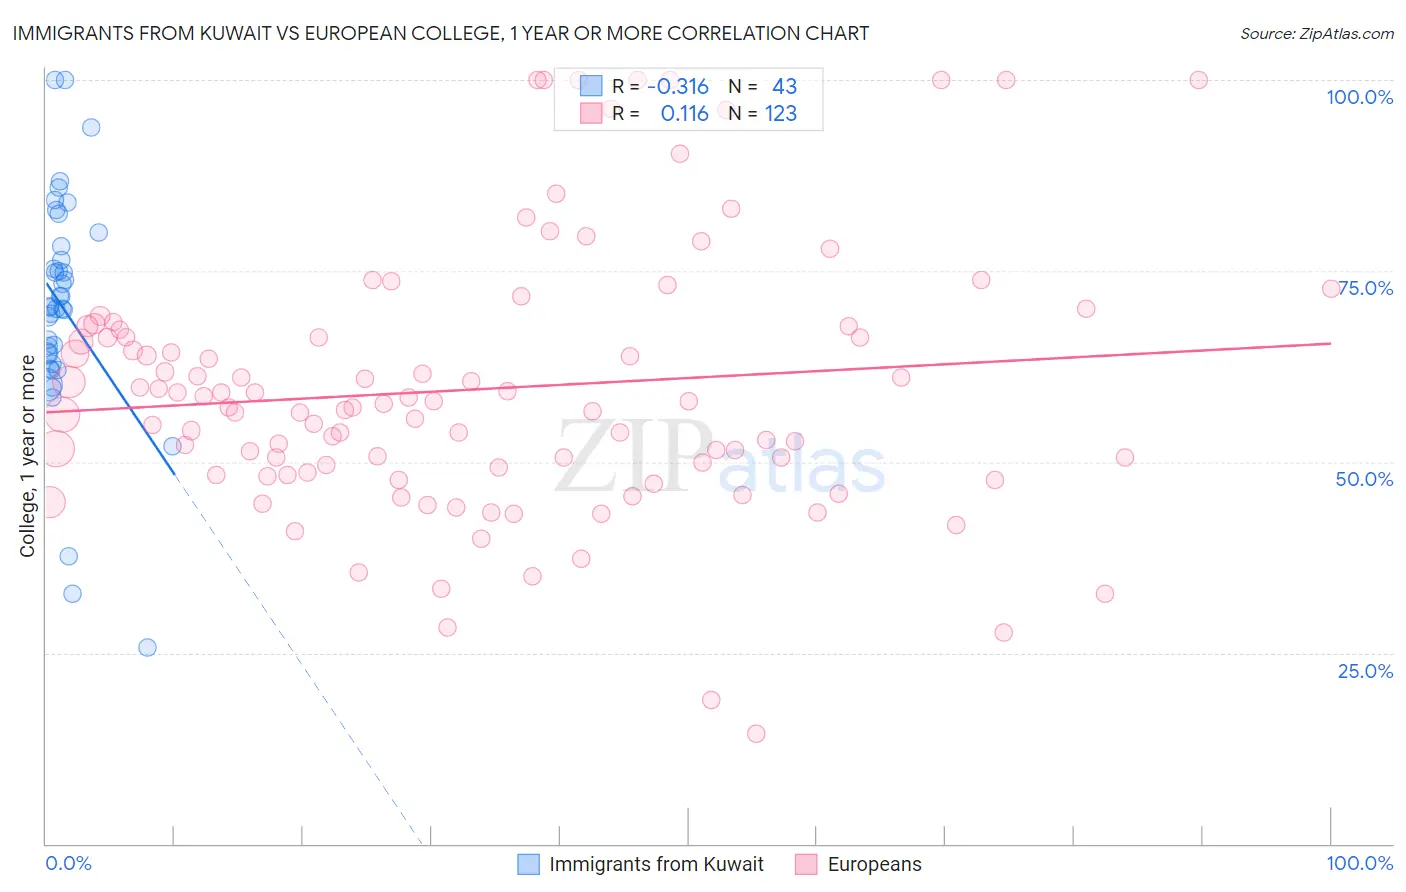Click the 0.0% x-axis label
Screen dimensions: 1406x892
[68, 863]
